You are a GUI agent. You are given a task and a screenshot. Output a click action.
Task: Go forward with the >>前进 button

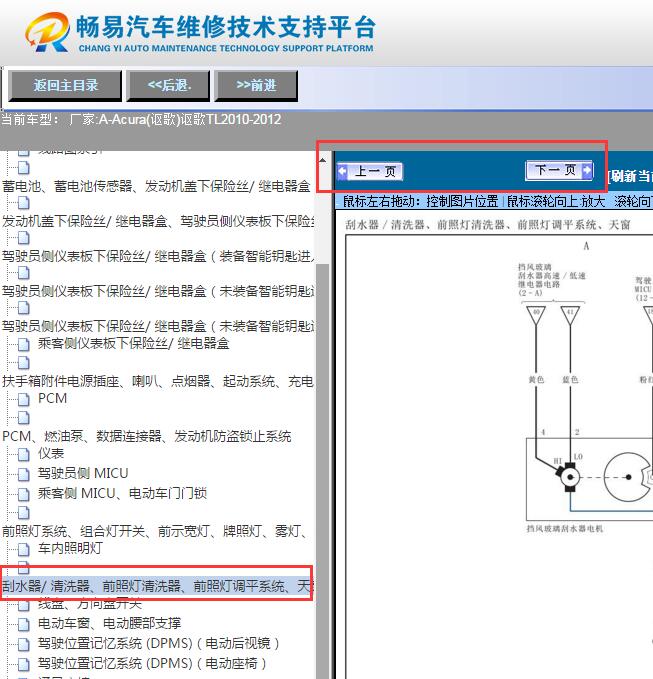256,86
